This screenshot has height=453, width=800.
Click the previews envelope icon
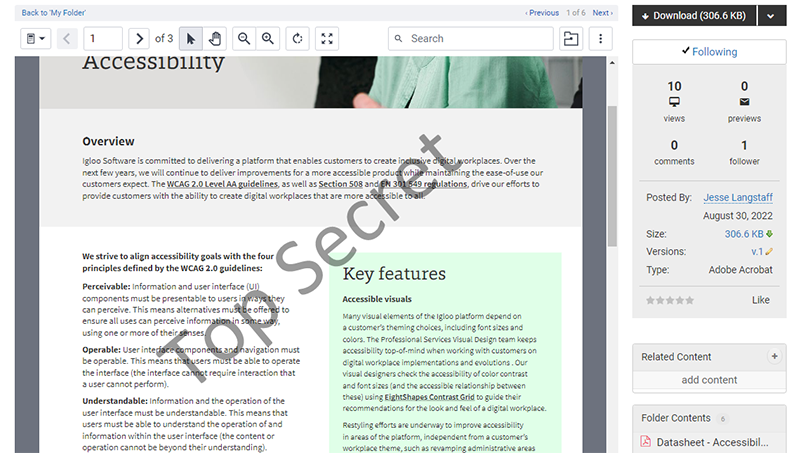click(744, 102)
